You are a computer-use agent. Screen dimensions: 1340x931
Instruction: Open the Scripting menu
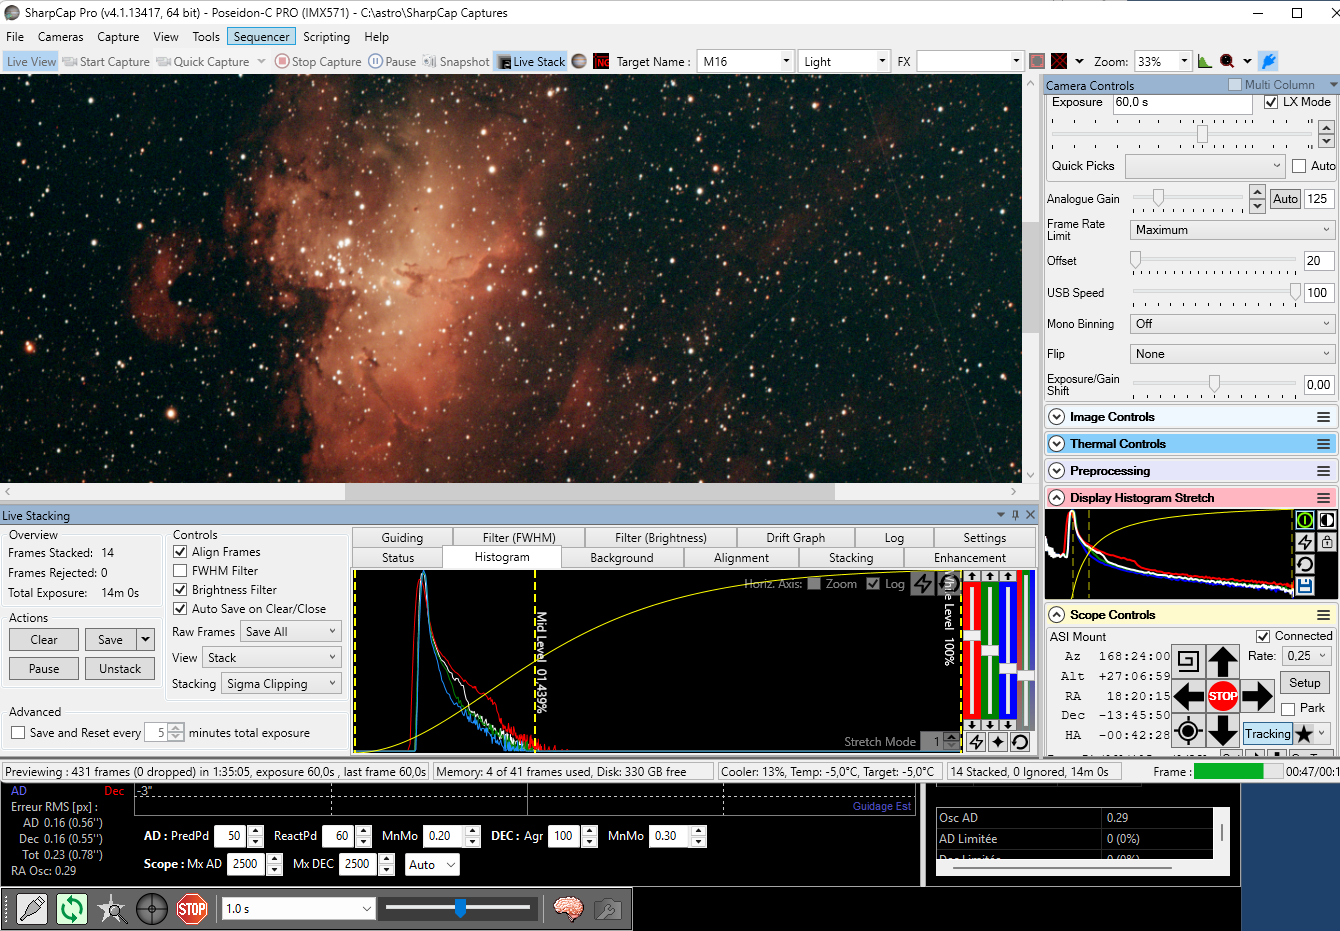[326, 37]
